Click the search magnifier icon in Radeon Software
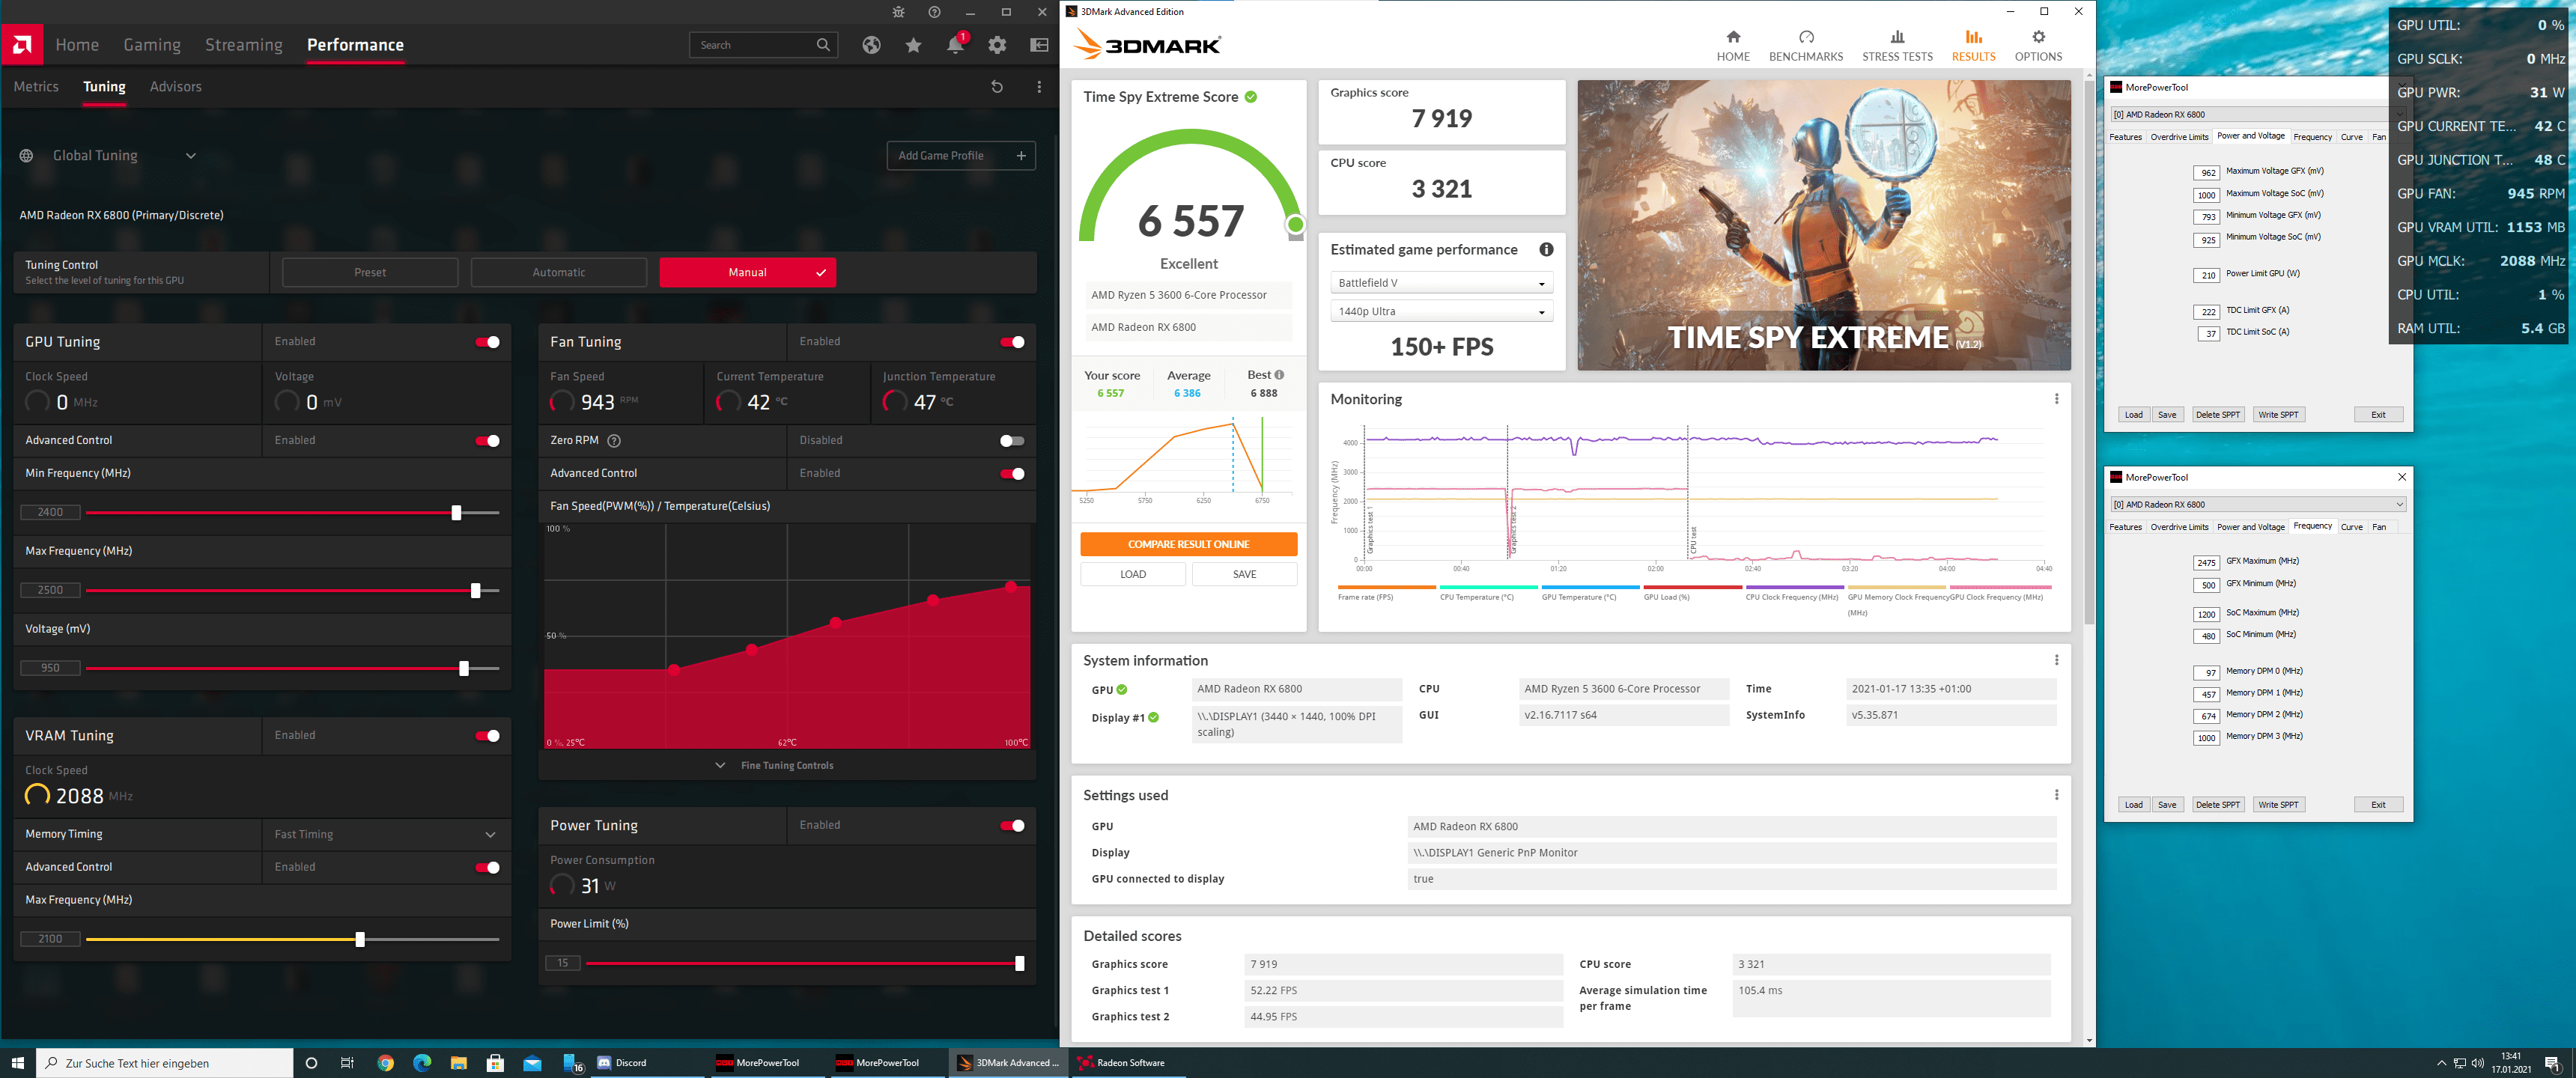Screen dimensions: 2576x1078 point(823,45)
